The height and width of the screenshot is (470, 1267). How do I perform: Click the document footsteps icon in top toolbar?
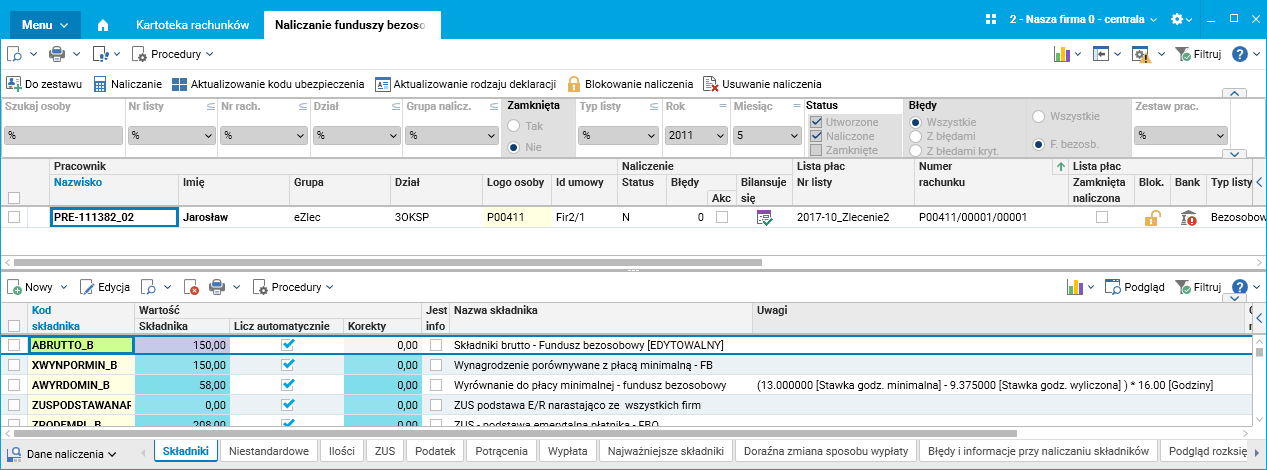click(99, 54)
